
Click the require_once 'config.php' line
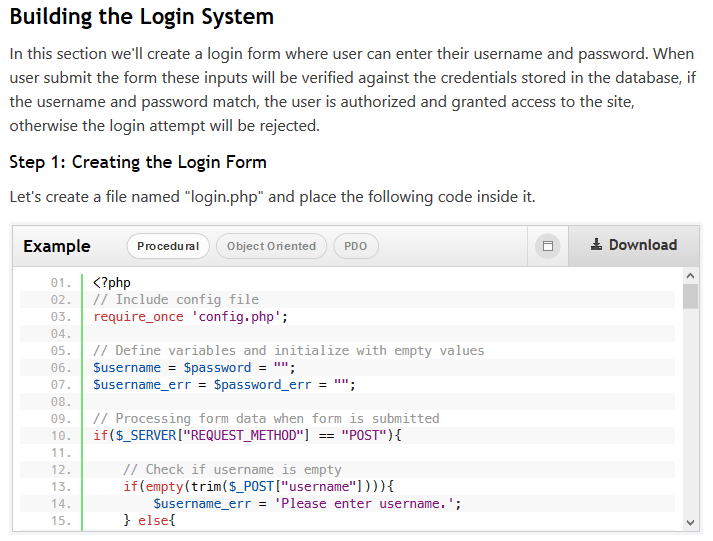[x=191, y=316]
